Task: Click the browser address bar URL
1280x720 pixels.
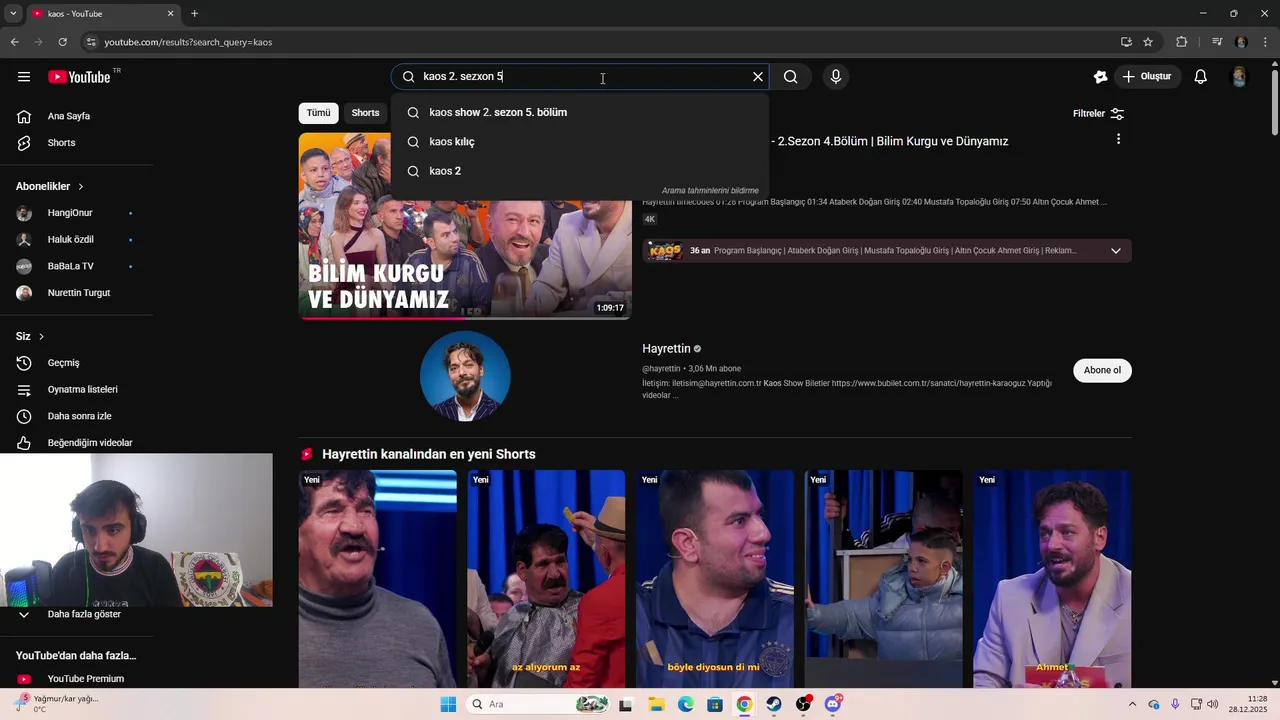Action: [x=188, y=42]
